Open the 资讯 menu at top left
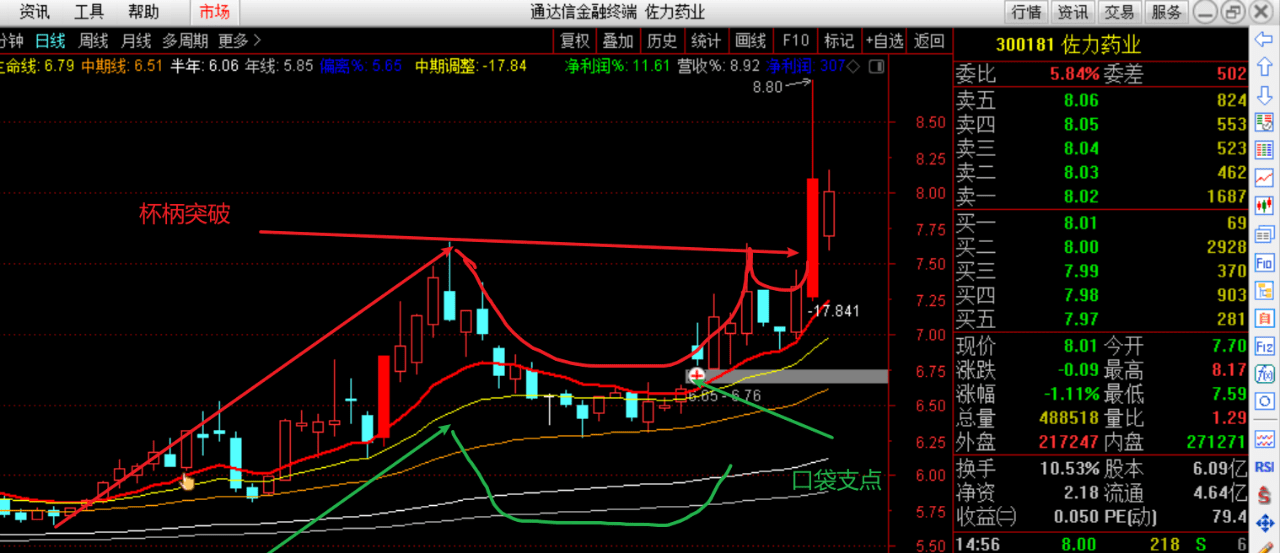 [x=35, y=12]
